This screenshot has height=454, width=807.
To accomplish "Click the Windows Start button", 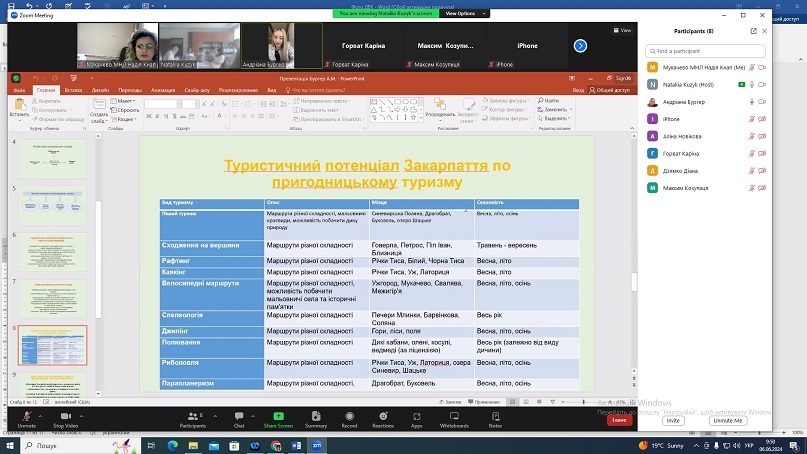I will [10, 445].
